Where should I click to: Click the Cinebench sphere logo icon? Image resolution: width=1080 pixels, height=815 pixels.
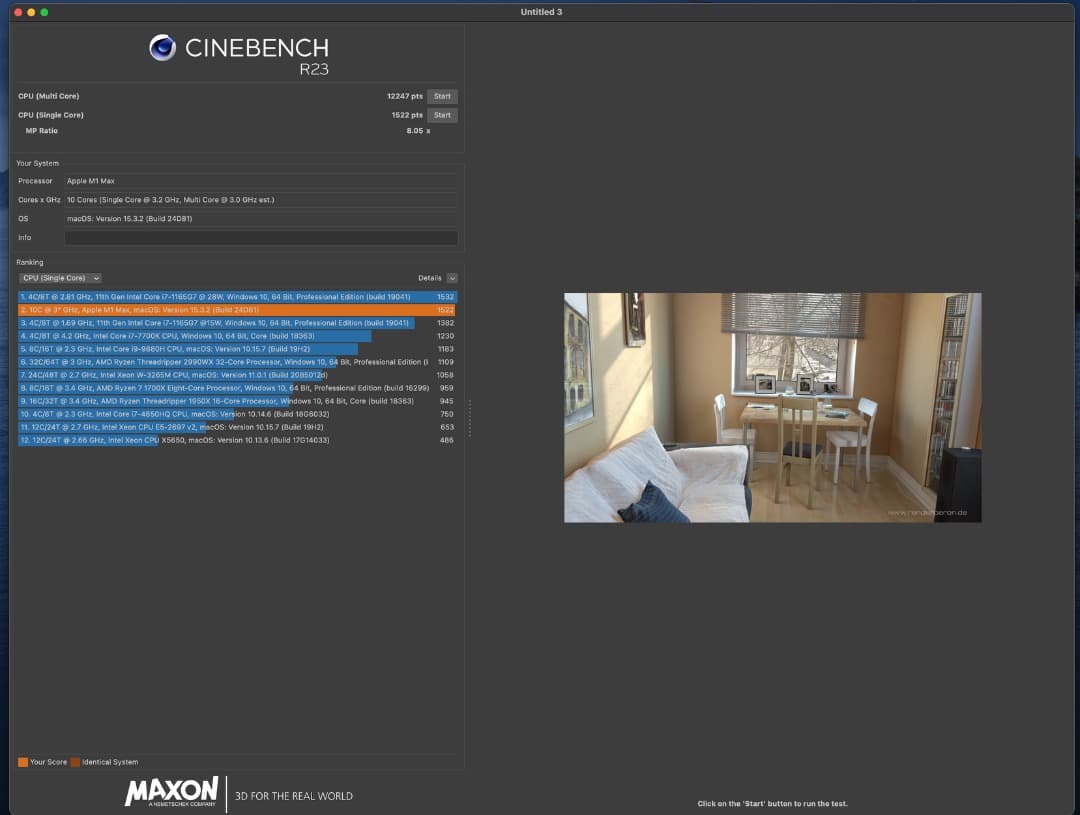tap(162, 47)
